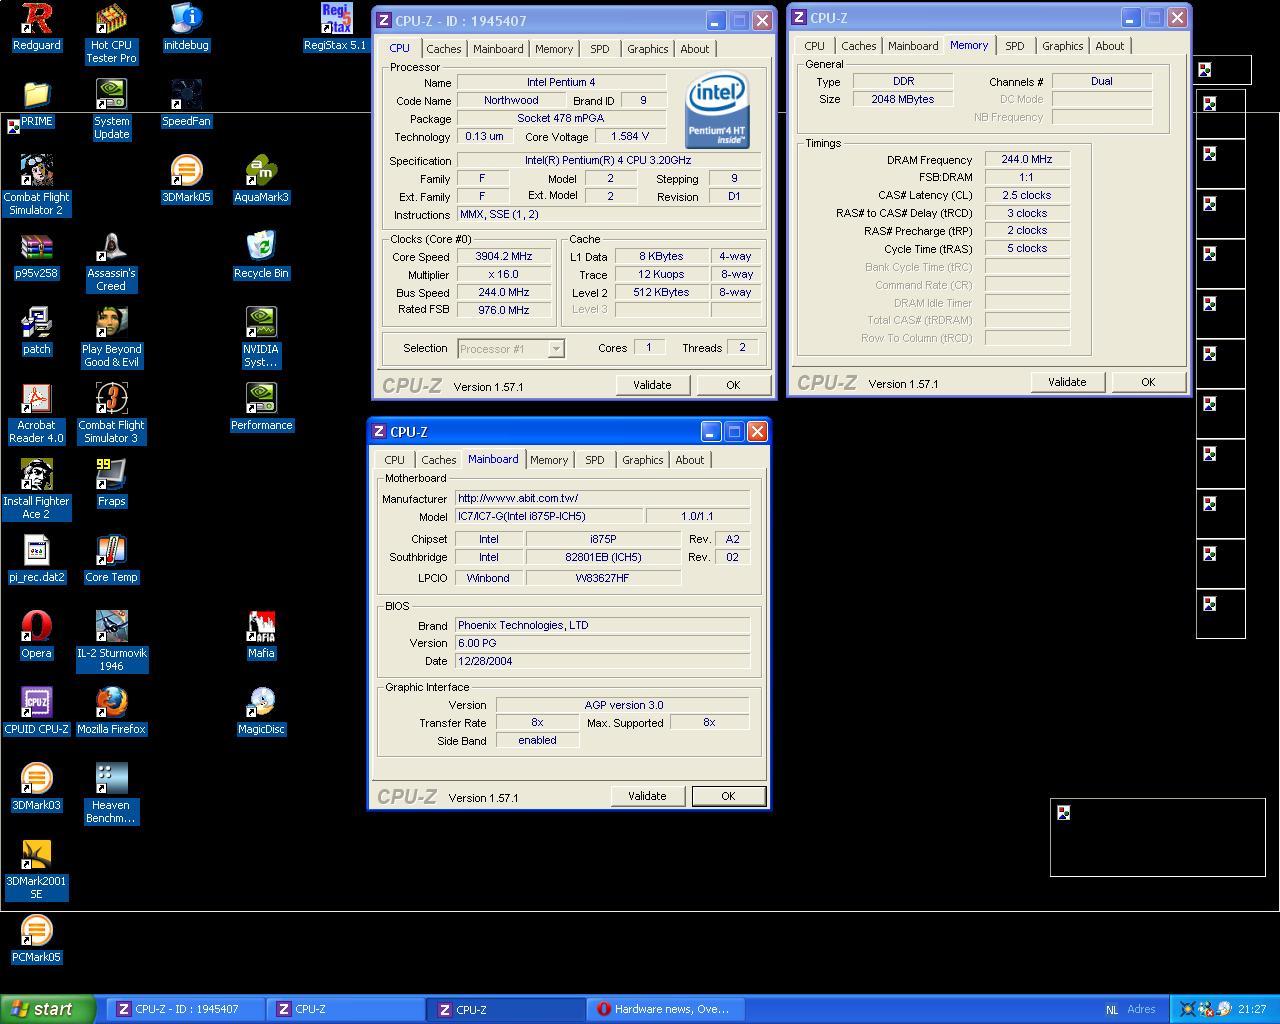Select the i875P chipset value
The height and width of the screenshot is (1024, 1280).
pos(602,539)
